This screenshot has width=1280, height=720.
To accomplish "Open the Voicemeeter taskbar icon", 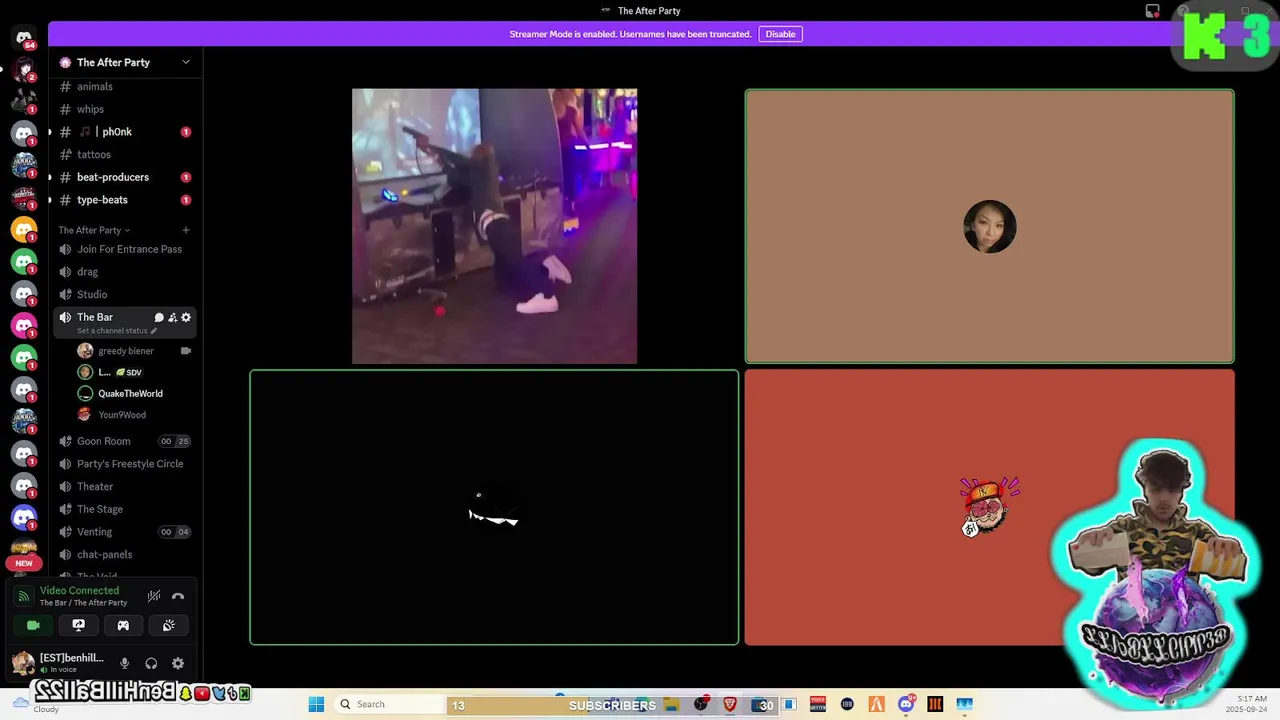I will coord(818,704).
